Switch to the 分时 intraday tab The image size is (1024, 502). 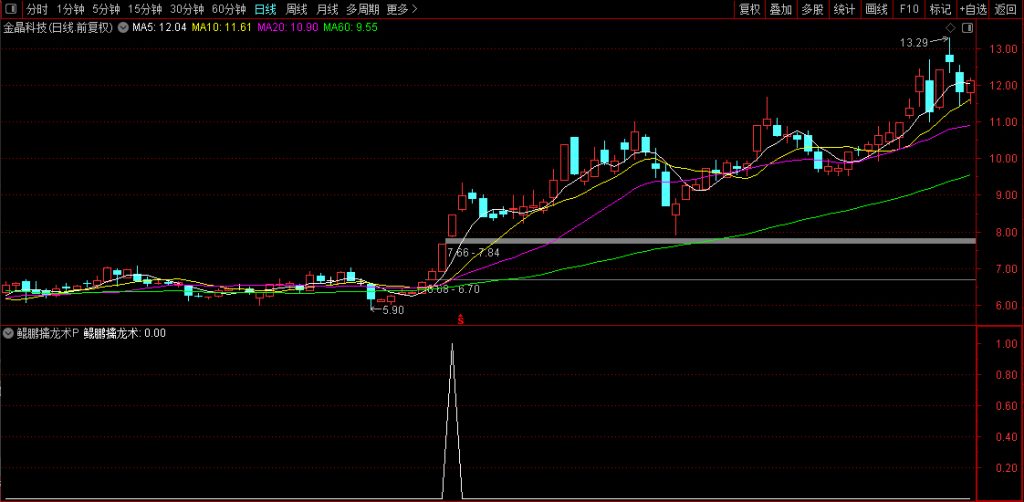coord(37,9)
